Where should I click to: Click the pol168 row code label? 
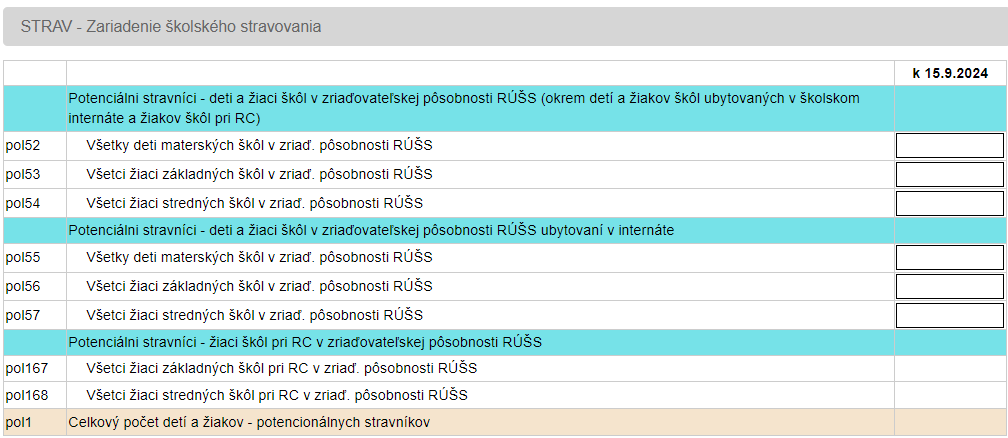(x=26, y=395)
